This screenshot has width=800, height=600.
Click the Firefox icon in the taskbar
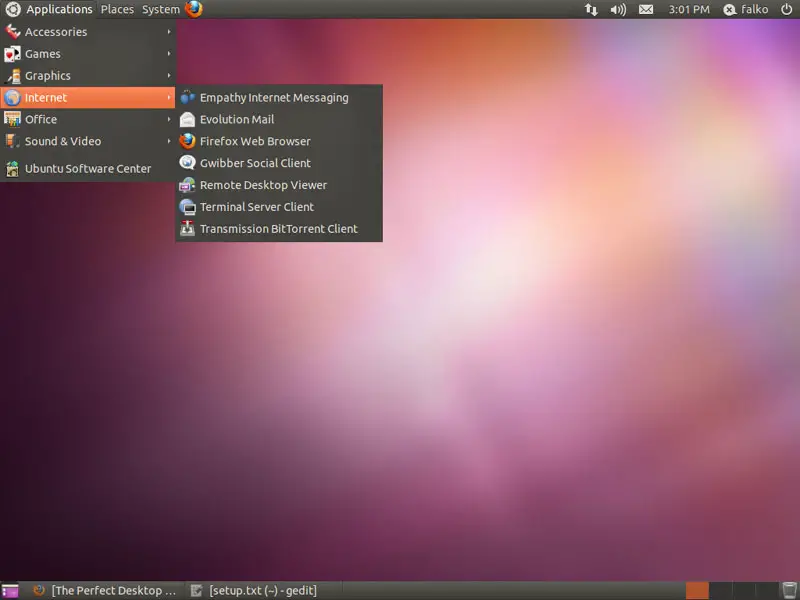click(x=39, y=591)
